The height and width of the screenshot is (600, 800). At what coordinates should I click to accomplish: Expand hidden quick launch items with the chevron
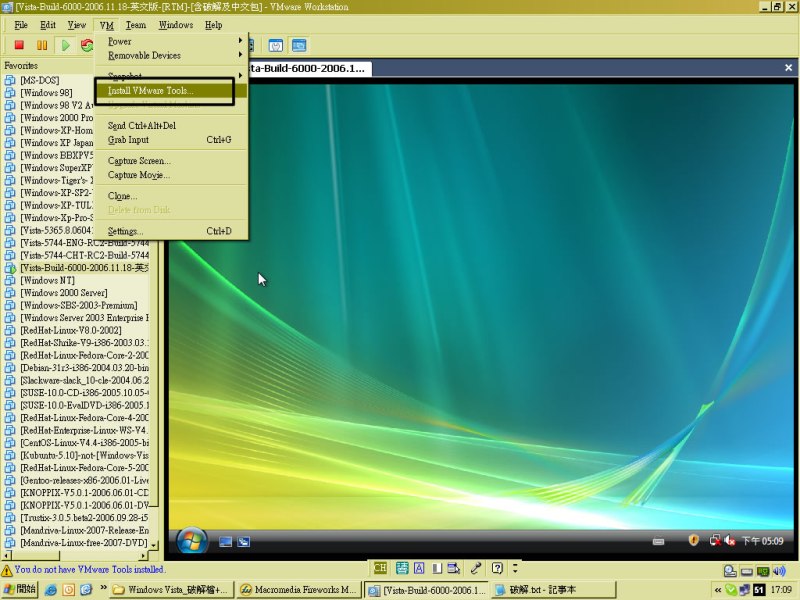tap(103, 588)
